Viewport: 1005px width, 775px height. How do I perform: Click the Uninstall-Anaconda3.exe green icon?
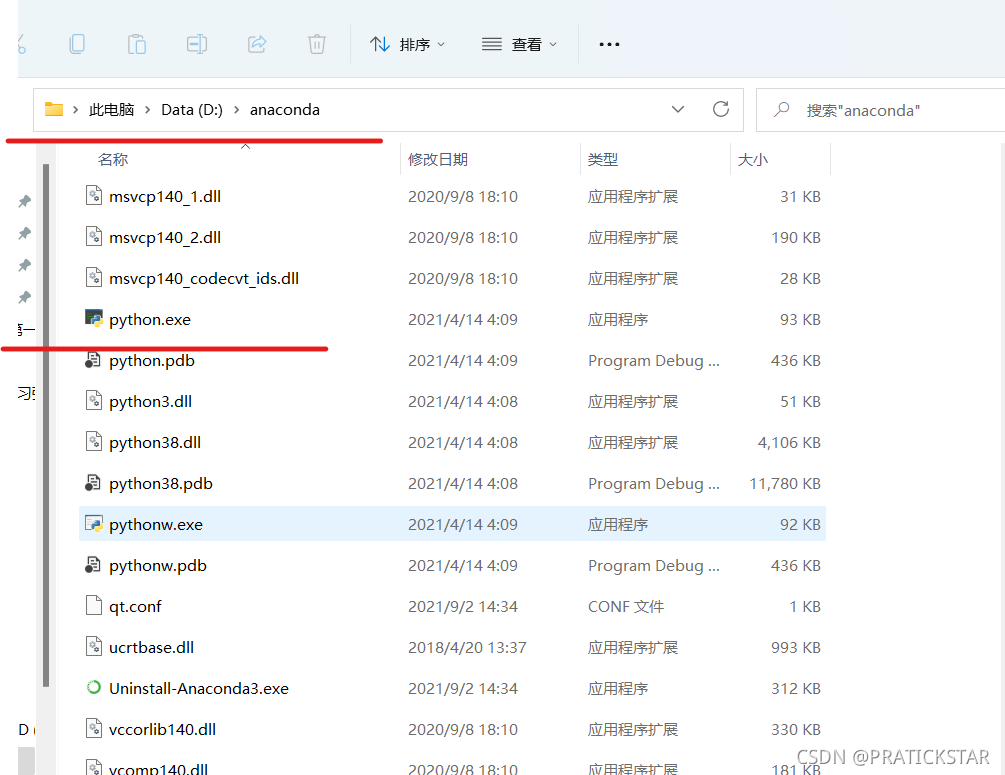click(94, 687)
